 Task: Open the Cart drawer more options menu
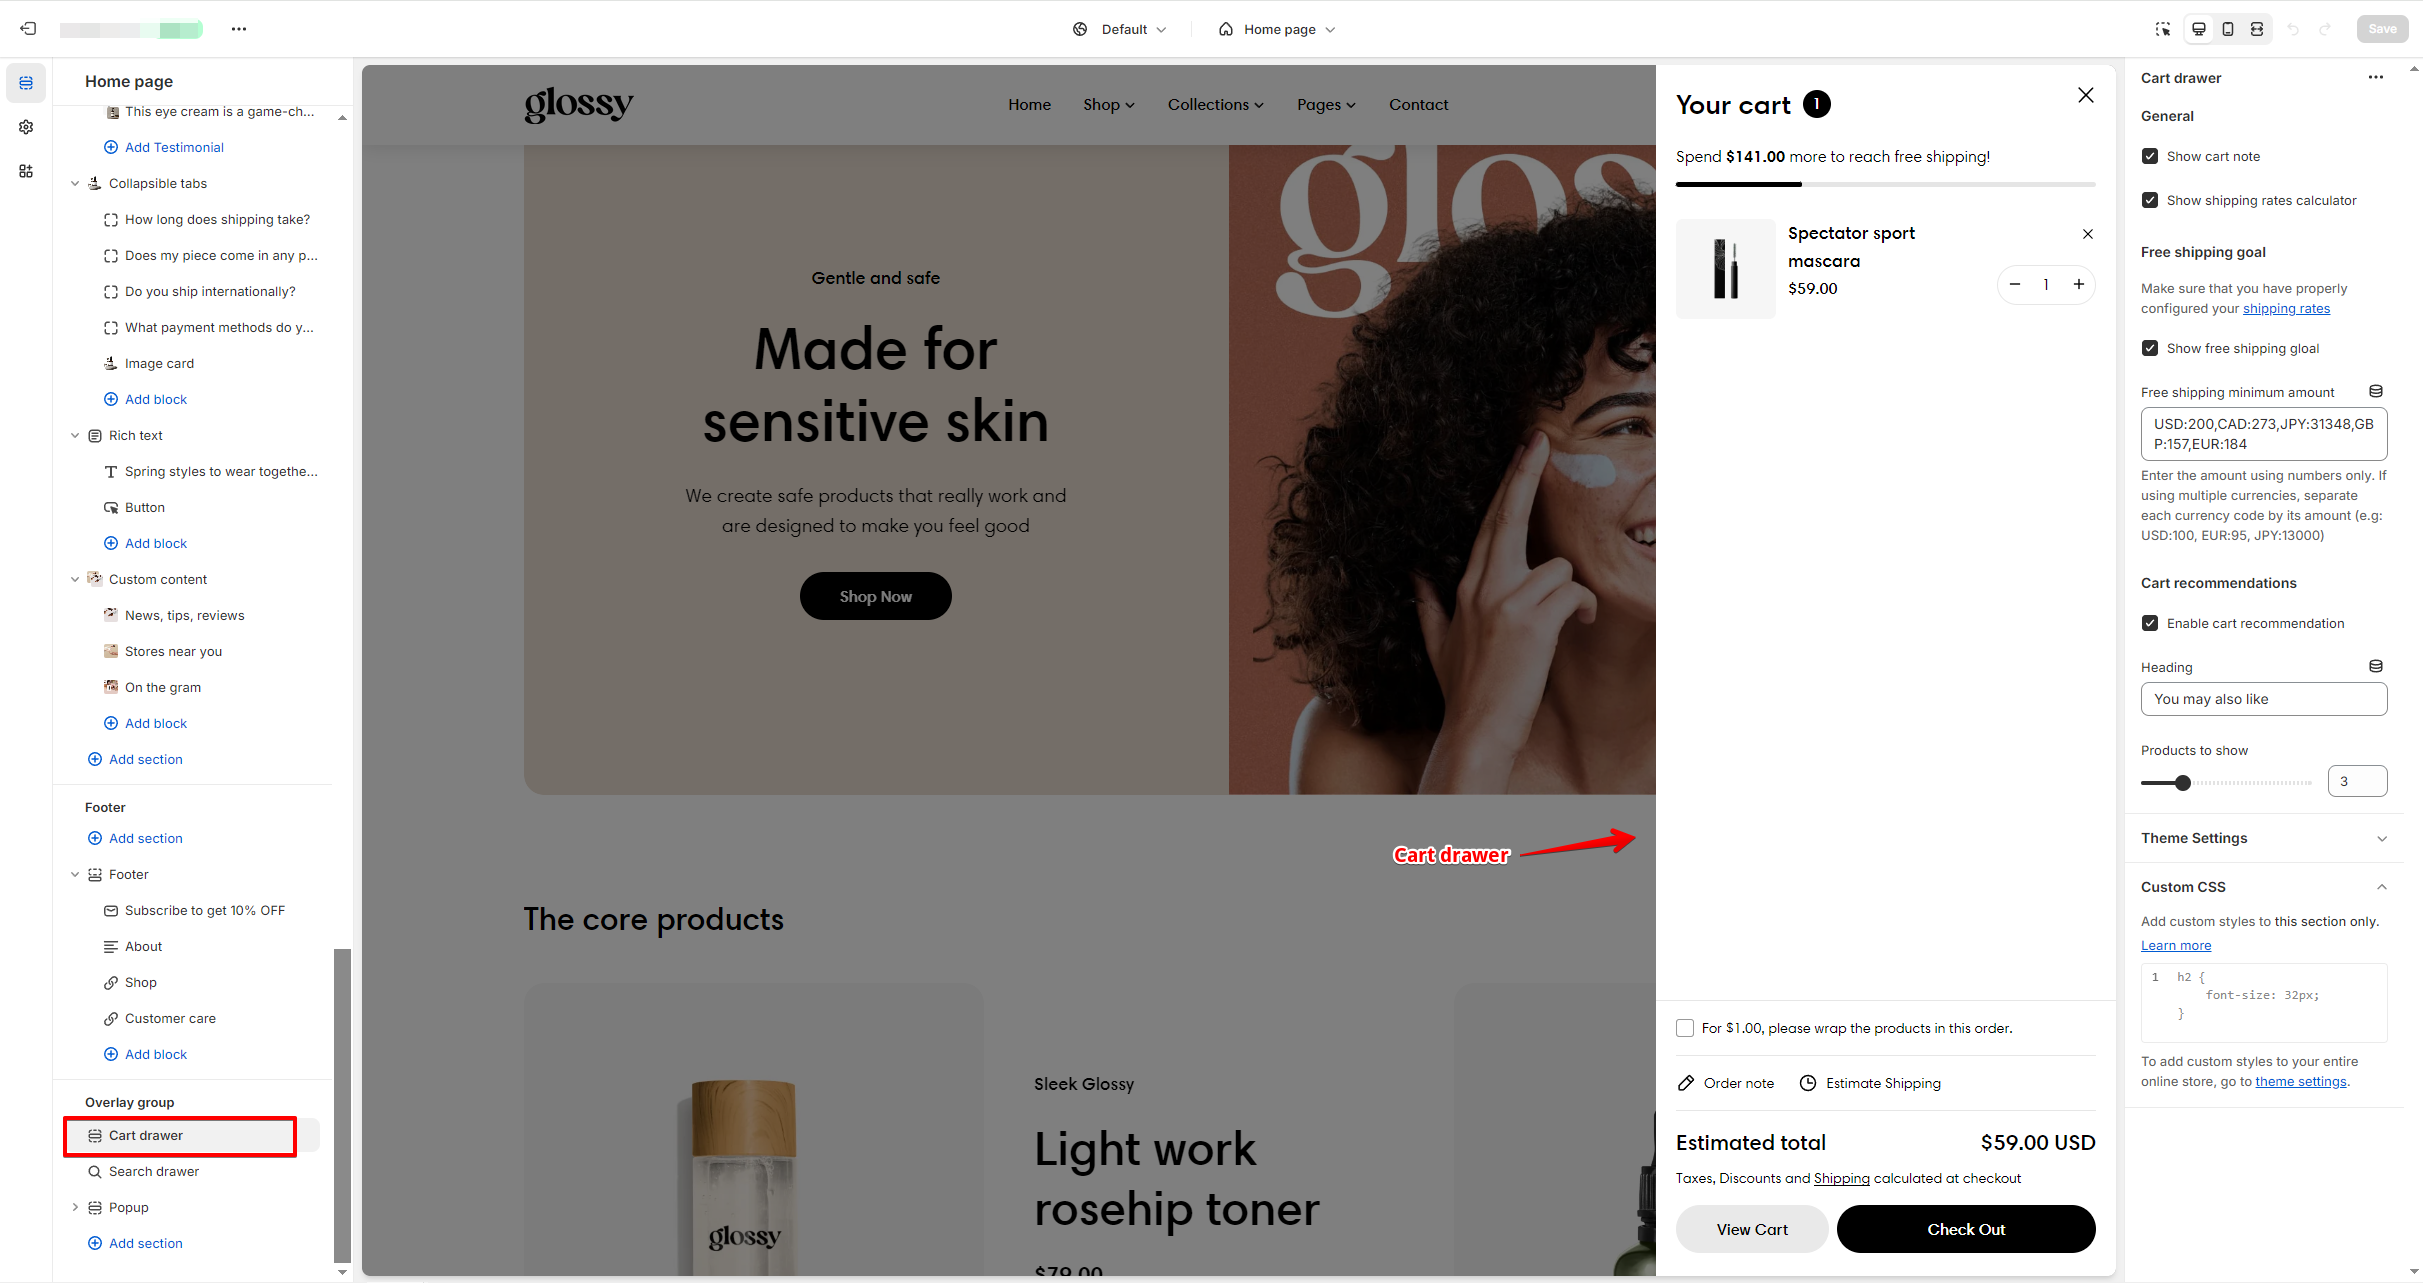[2376, 77]
